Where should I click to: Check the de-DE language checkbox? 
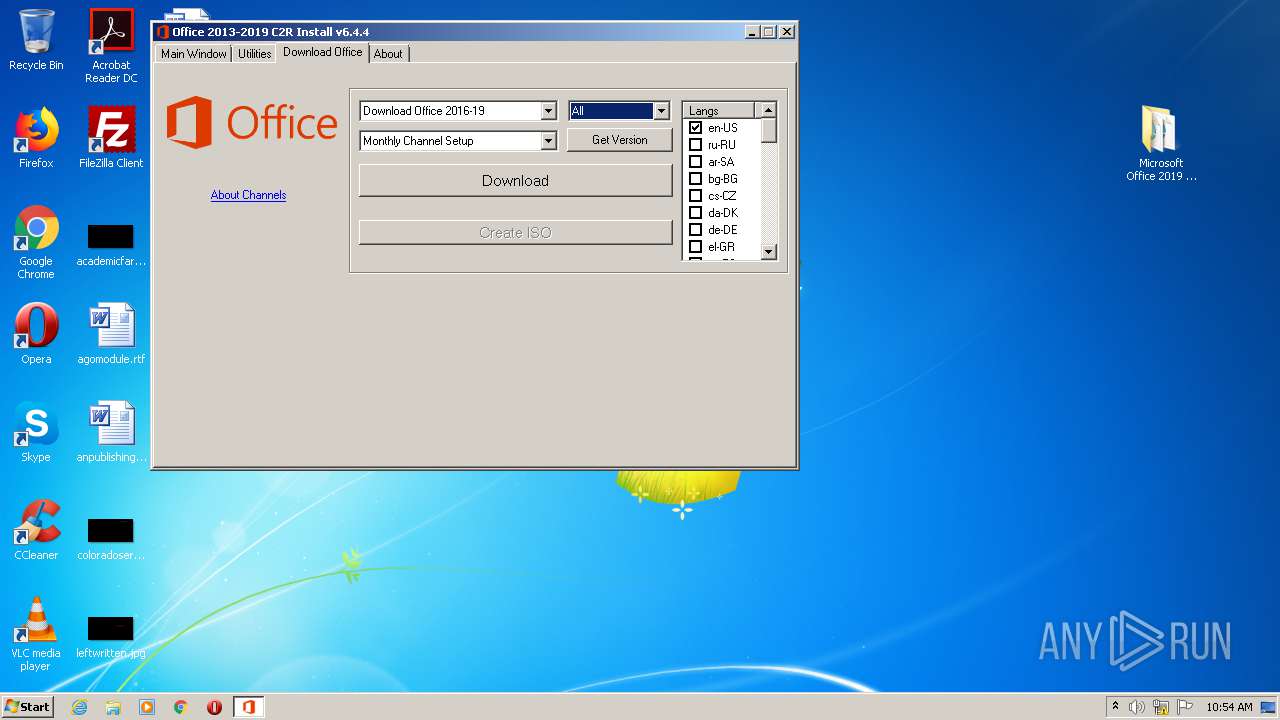click(696, 230)
